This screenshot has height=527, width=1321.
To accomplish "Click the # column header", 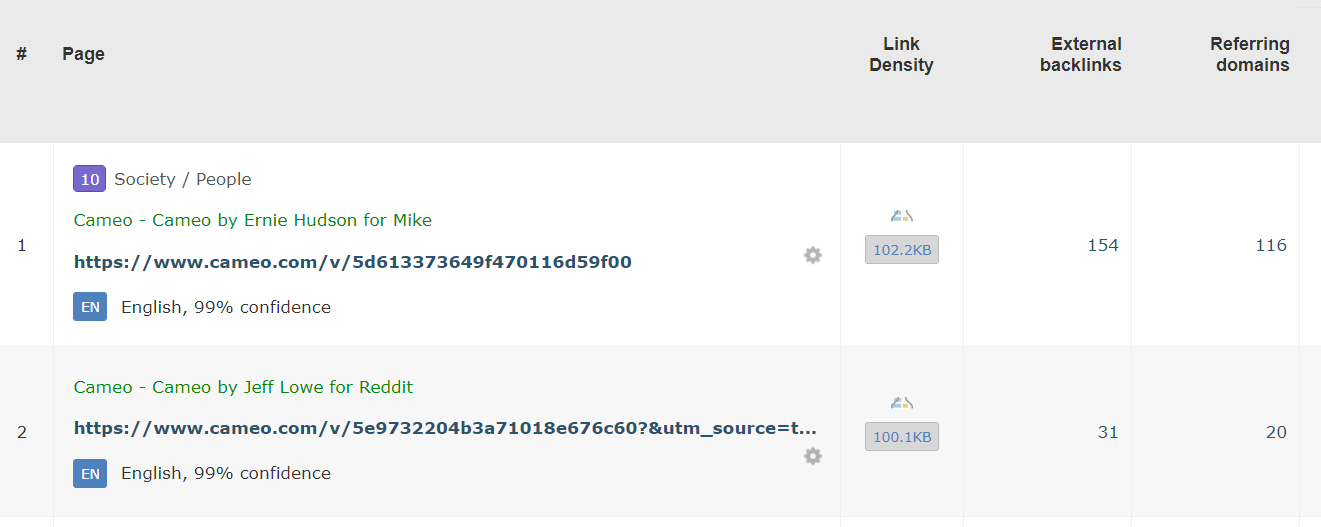I will coord(21,54).
